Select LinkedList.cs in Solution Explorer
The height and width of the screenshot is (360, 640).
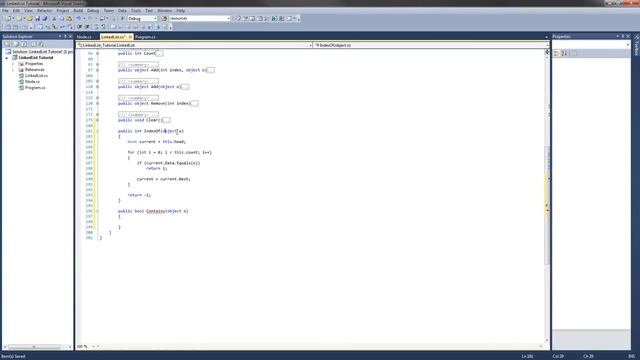[x=36, y=76]
